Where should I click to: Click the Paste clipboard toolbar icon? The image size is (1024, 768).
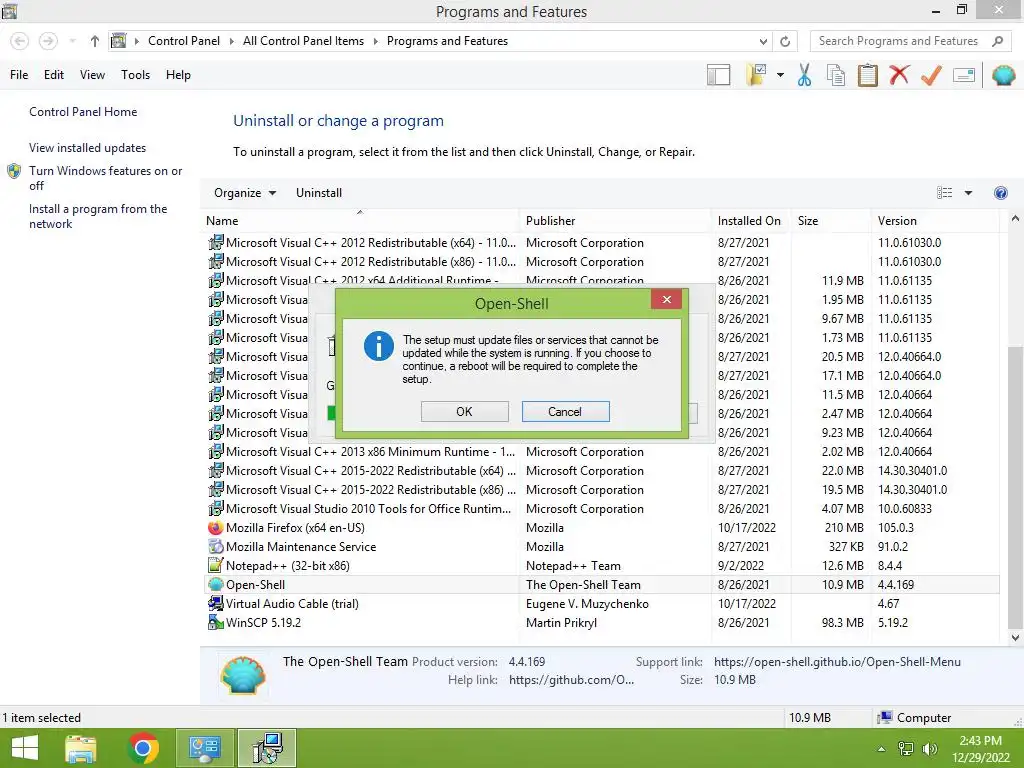click(867, 75)
